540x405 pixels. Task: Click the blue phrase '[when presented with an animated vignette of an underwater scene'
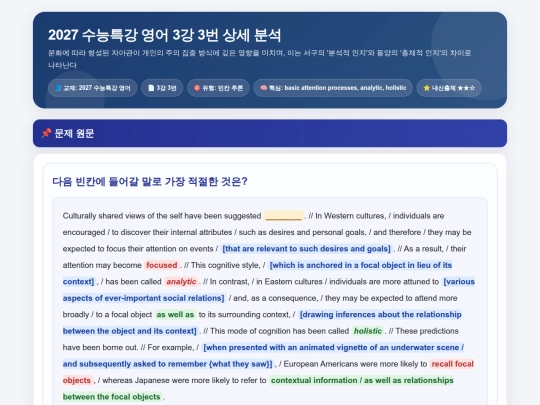point(331,347)
